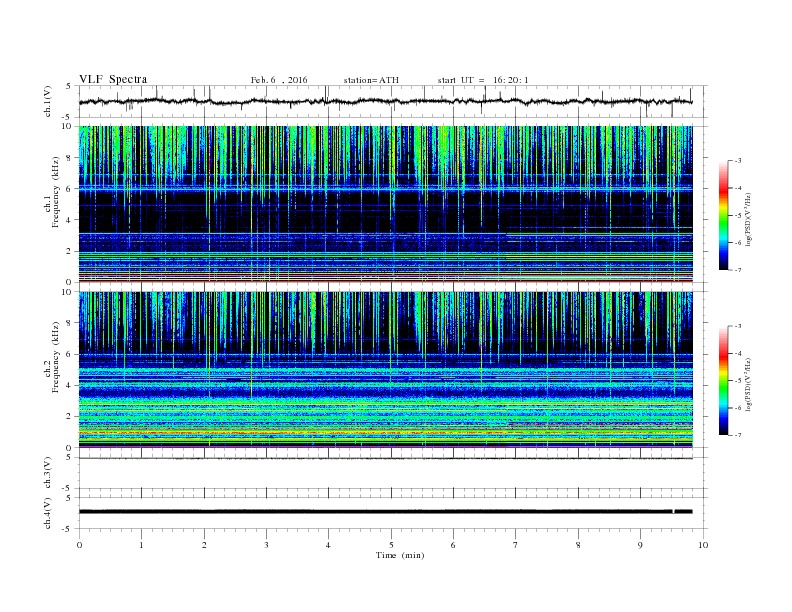Image resolution: width=792 pixels, height=612 pixels.
Task: Click inside the ch.1 spectrogram panel
Action: 386,204
